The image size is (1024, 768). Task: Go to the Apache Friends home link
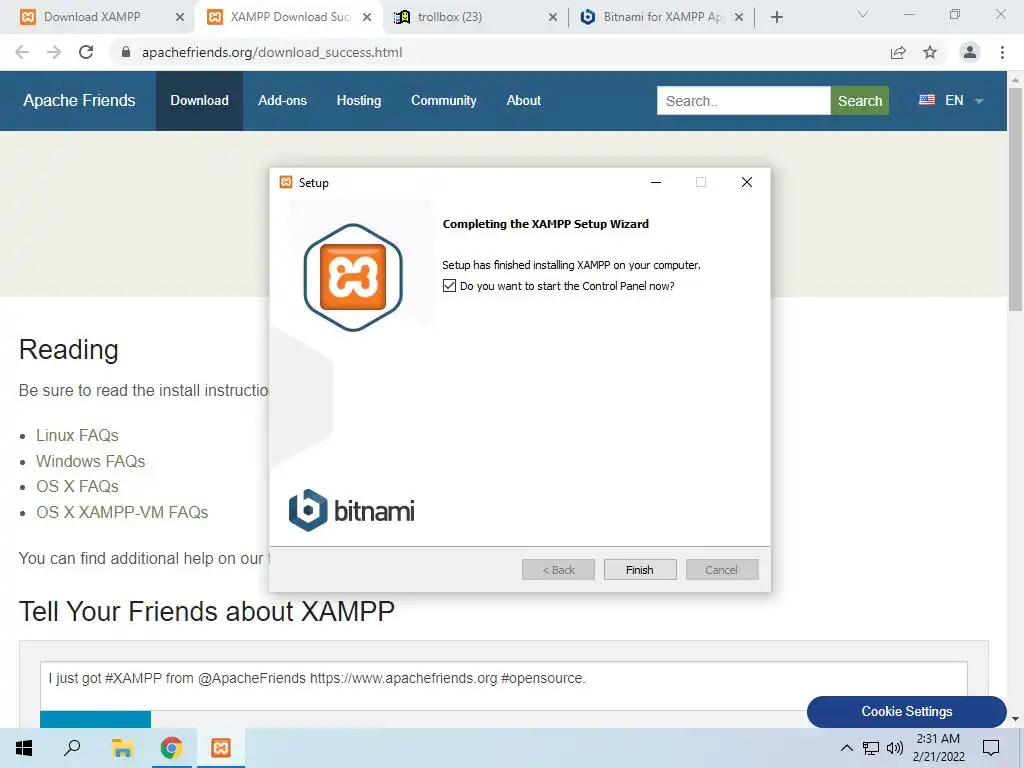click(79, 101)
